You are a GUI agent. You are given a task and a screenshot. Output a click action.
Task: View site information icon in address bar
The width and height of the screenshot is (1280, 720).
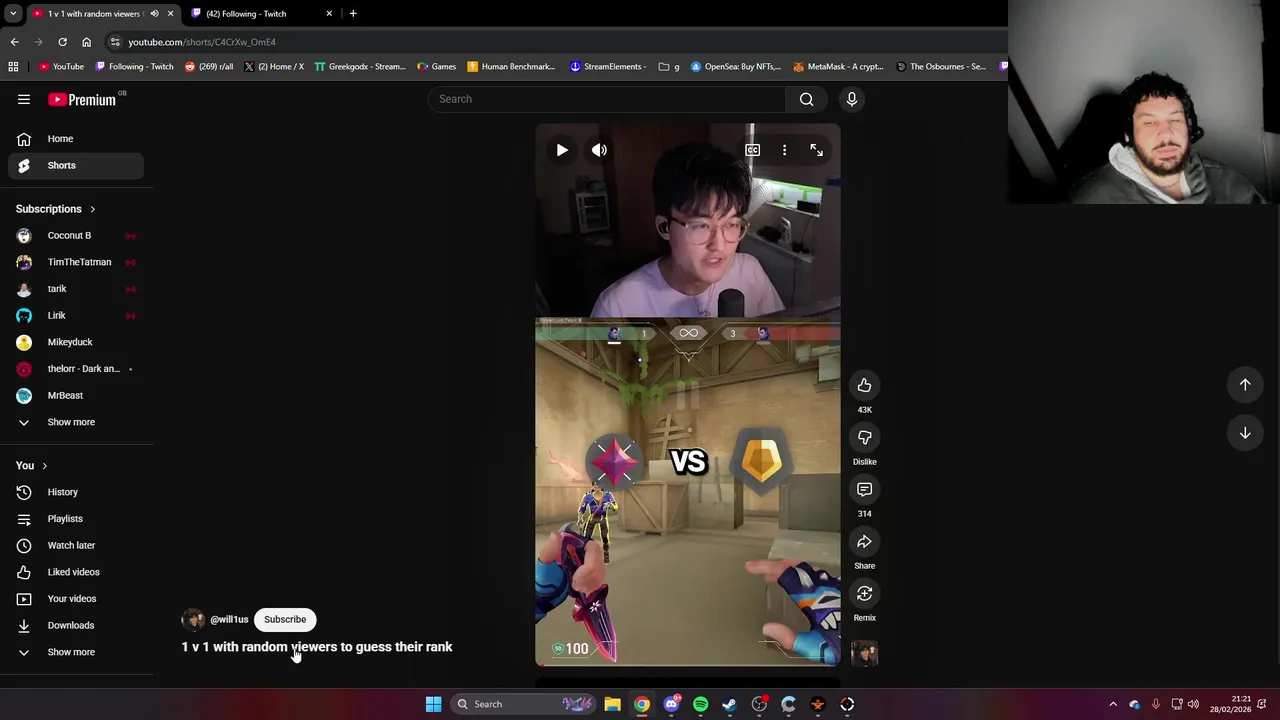[115, 42]
